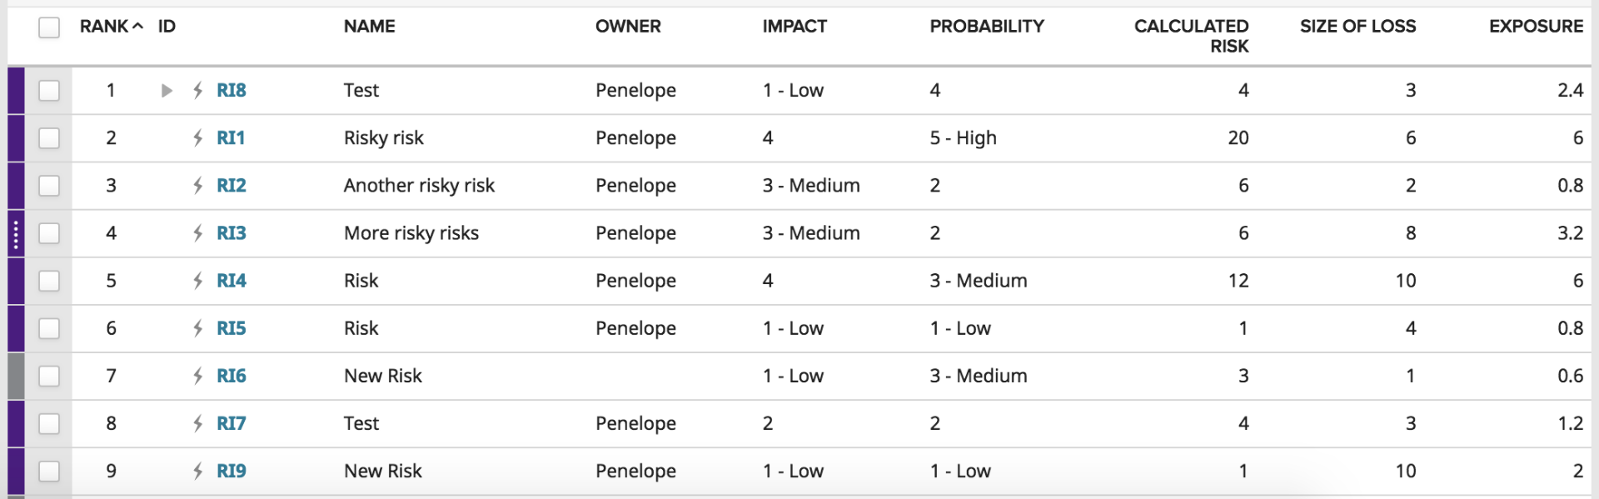This screenshot has height=499, width=1599.
Task: Check the box for Risky risk row
Action: pyautogui.click(x=49, y=138)
